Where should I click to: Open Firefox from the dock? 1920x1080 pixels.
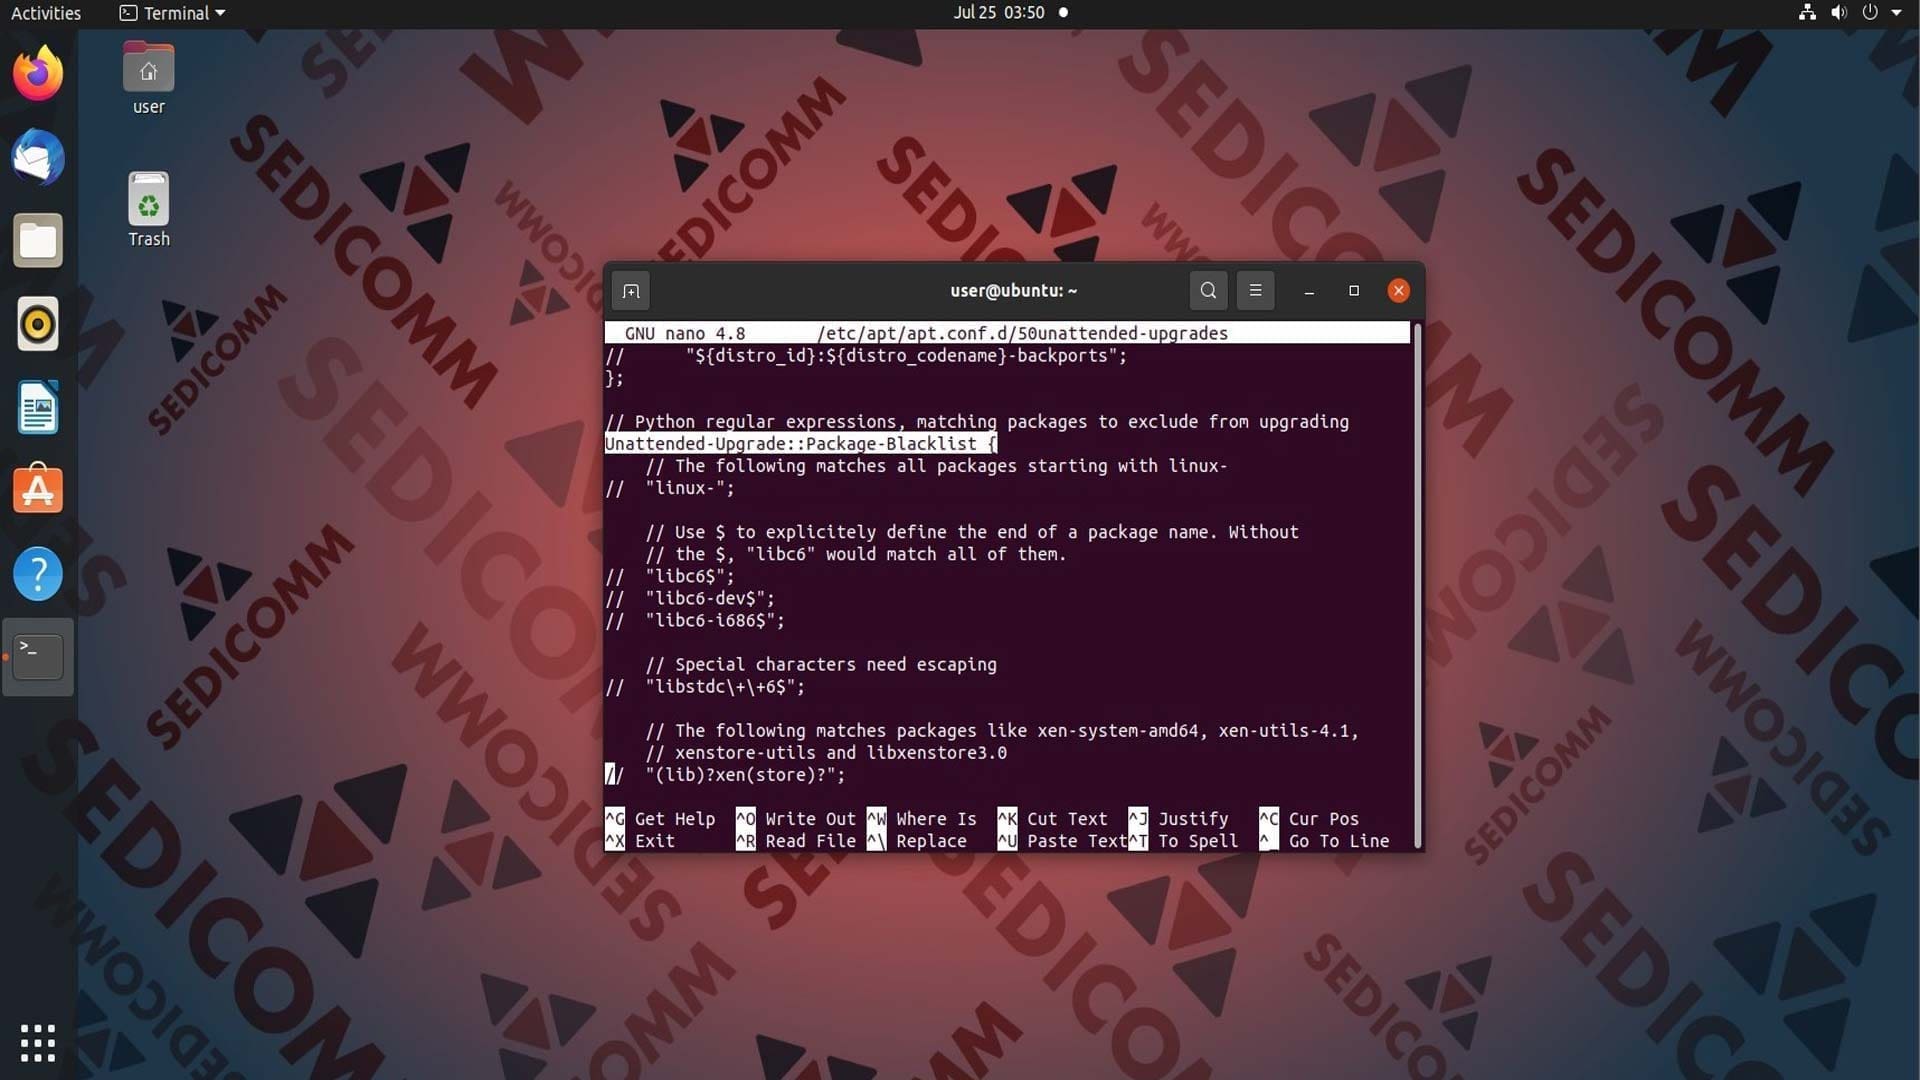(x=38, y=73)
